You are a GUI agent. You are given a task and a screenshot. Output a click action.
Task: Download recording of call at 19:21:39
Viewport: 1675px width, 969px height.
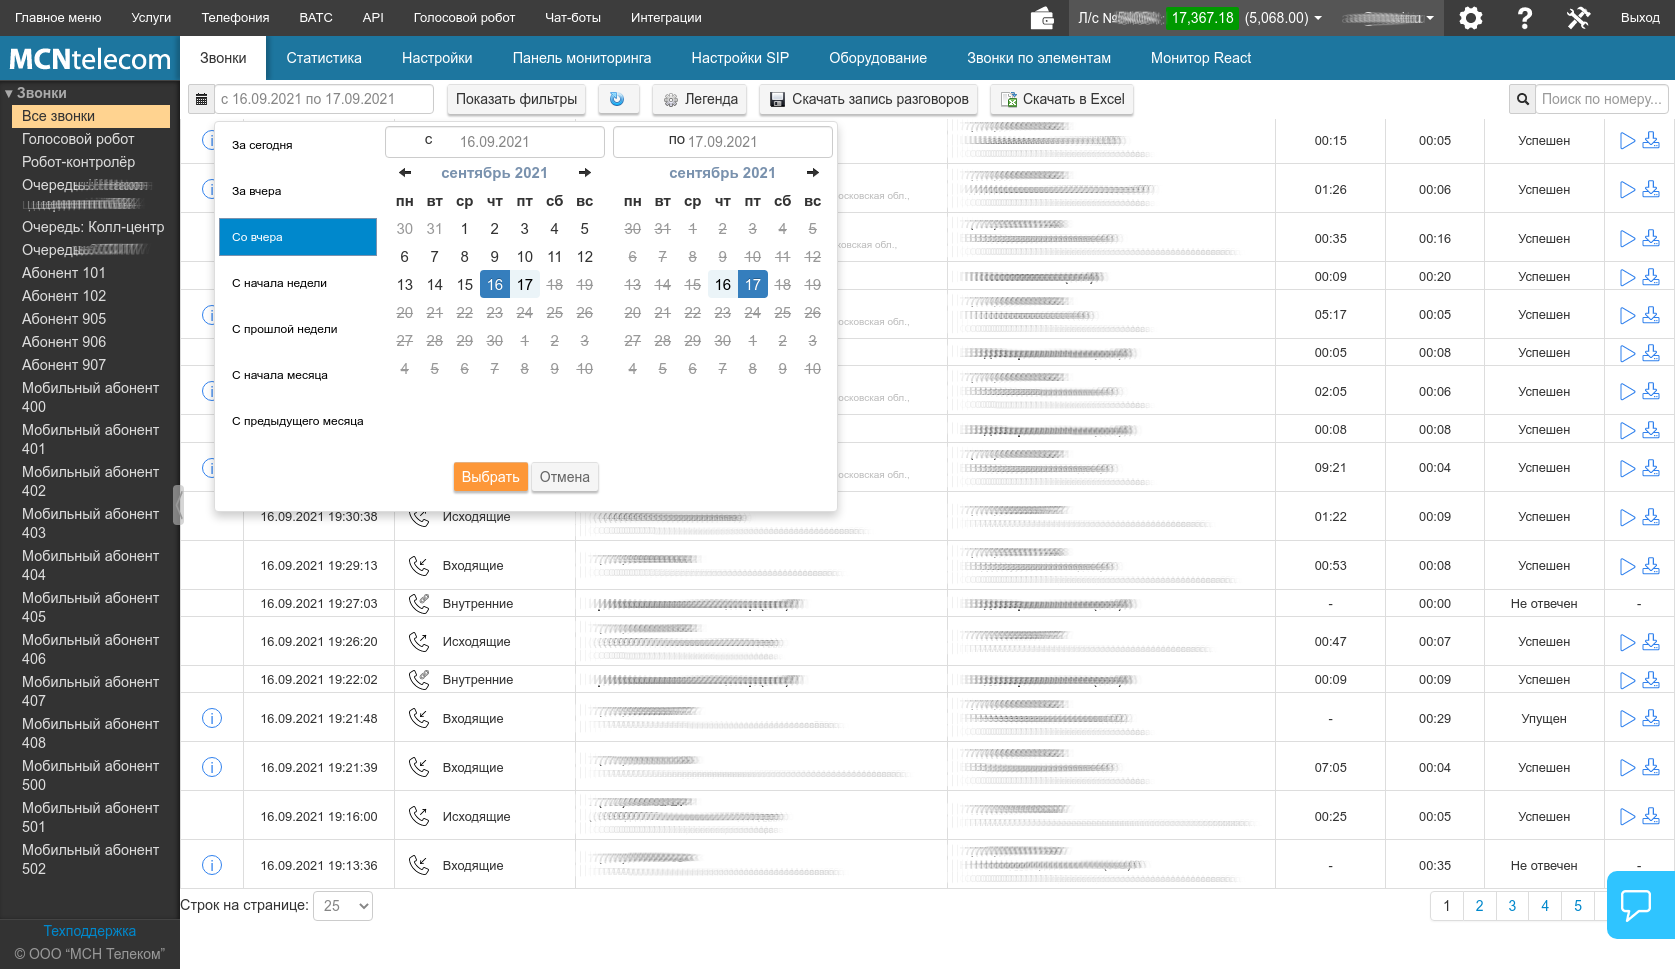(x=1651, y=768)
